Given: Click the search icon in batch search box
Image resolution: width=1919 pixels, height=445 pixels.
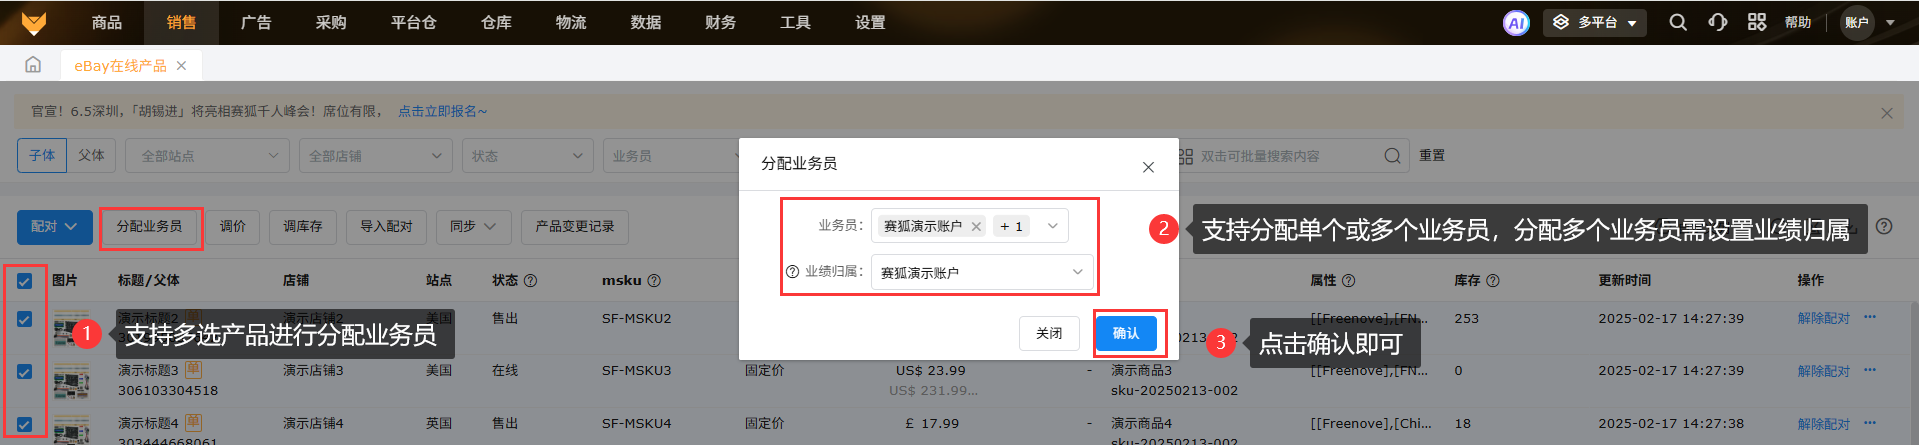Looking at the screenshot, I should [1391, 156].
